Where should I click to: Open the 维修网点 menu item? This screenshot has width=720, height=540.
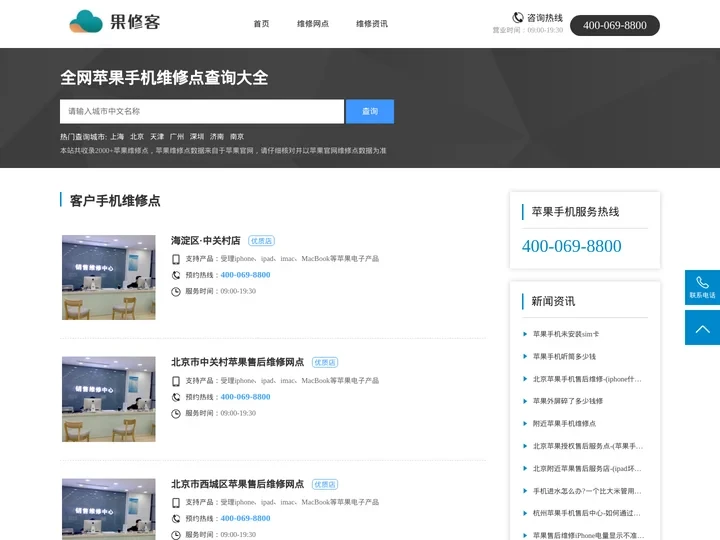(x=313, y=23)
